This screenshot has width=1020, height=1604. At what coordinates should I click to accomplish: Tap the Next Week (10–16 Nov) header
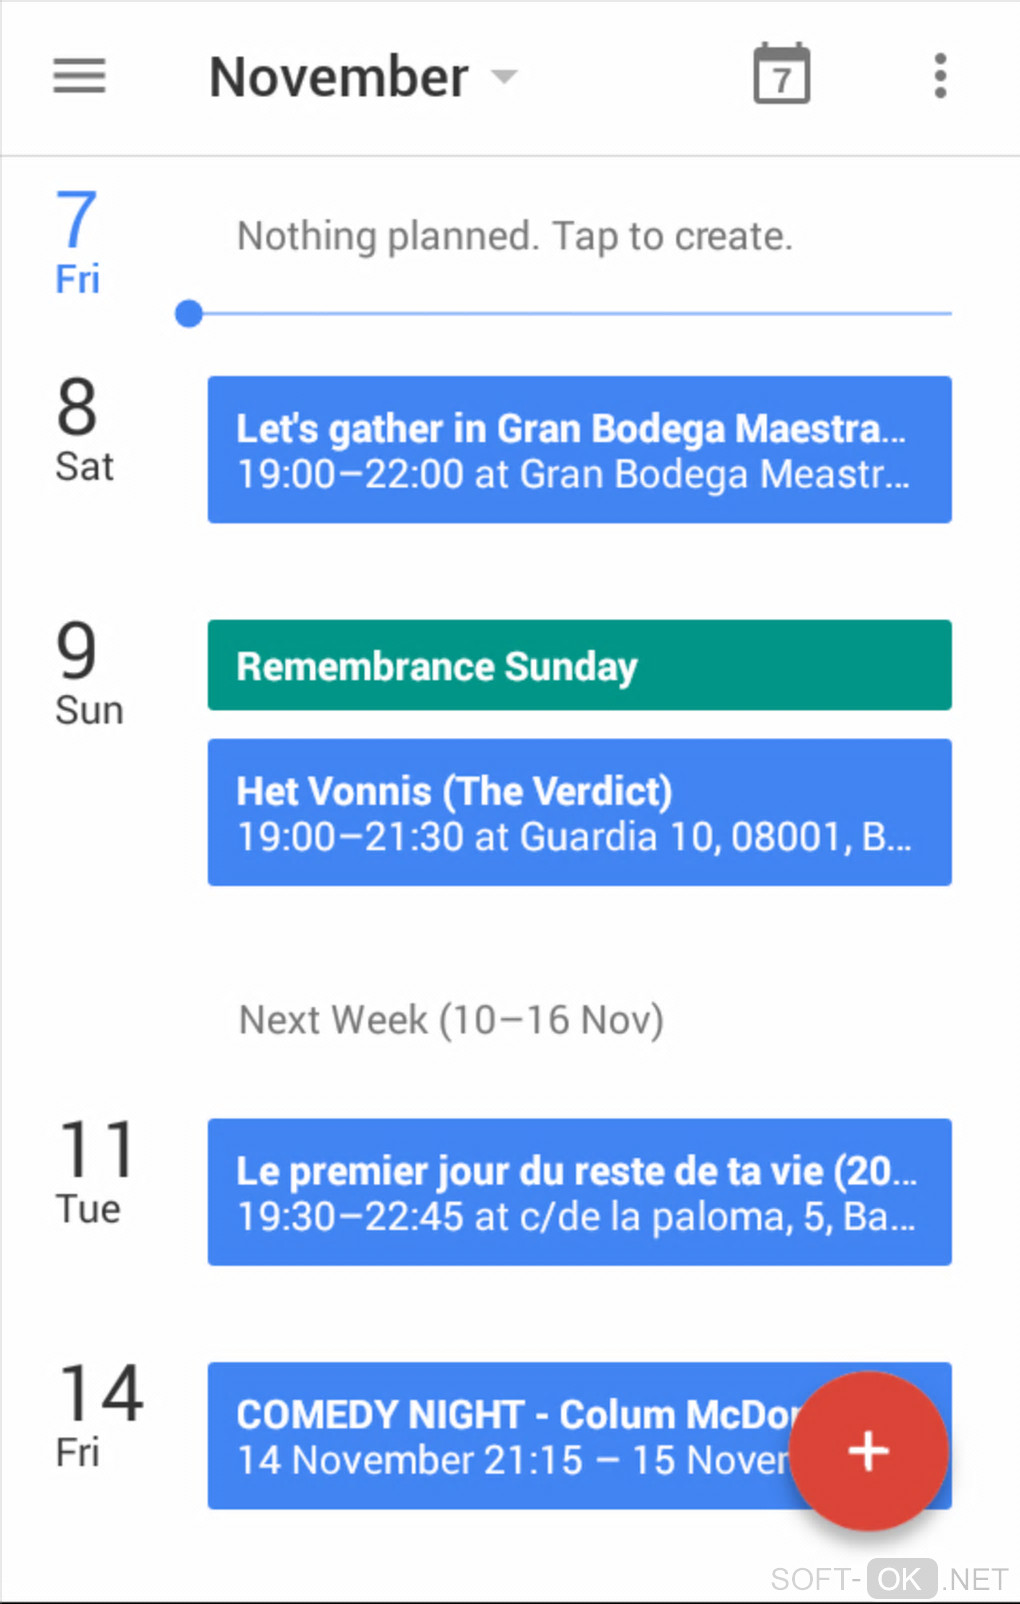[451, 1020]
